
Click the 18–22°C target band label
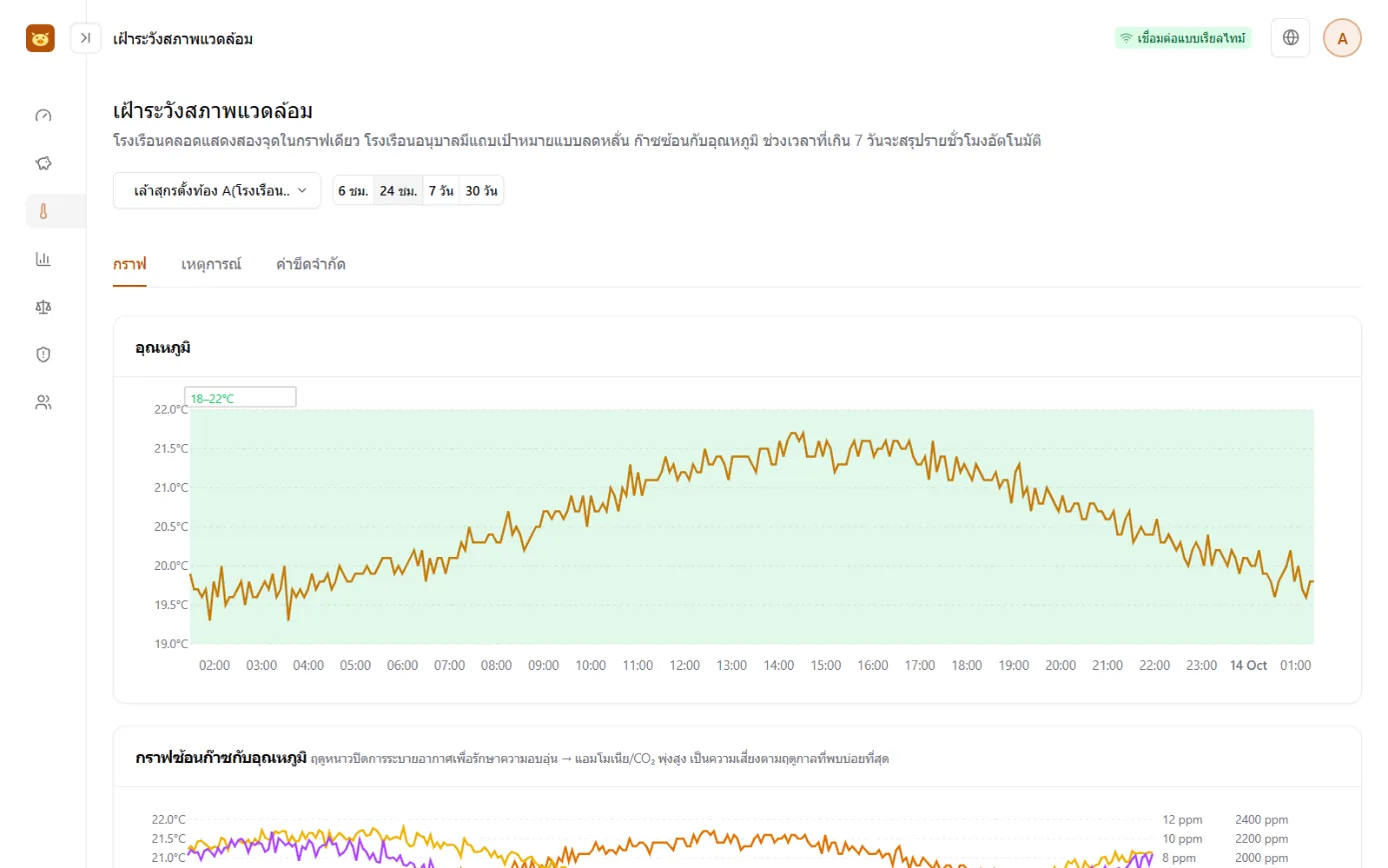[240, 397]
